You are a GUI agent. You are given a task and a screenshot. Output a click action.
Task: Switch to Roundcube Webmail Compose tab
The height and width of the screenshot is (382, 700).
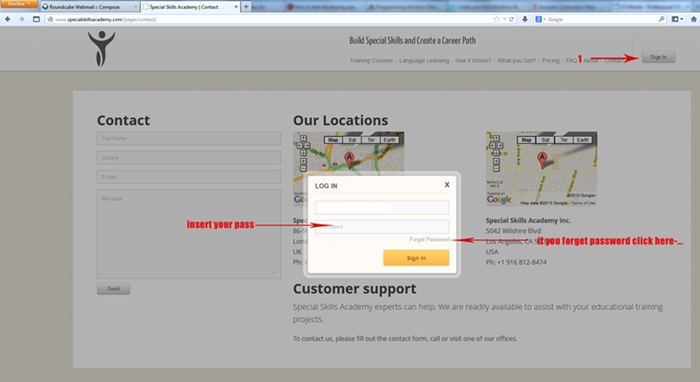[x=89, y=7]
